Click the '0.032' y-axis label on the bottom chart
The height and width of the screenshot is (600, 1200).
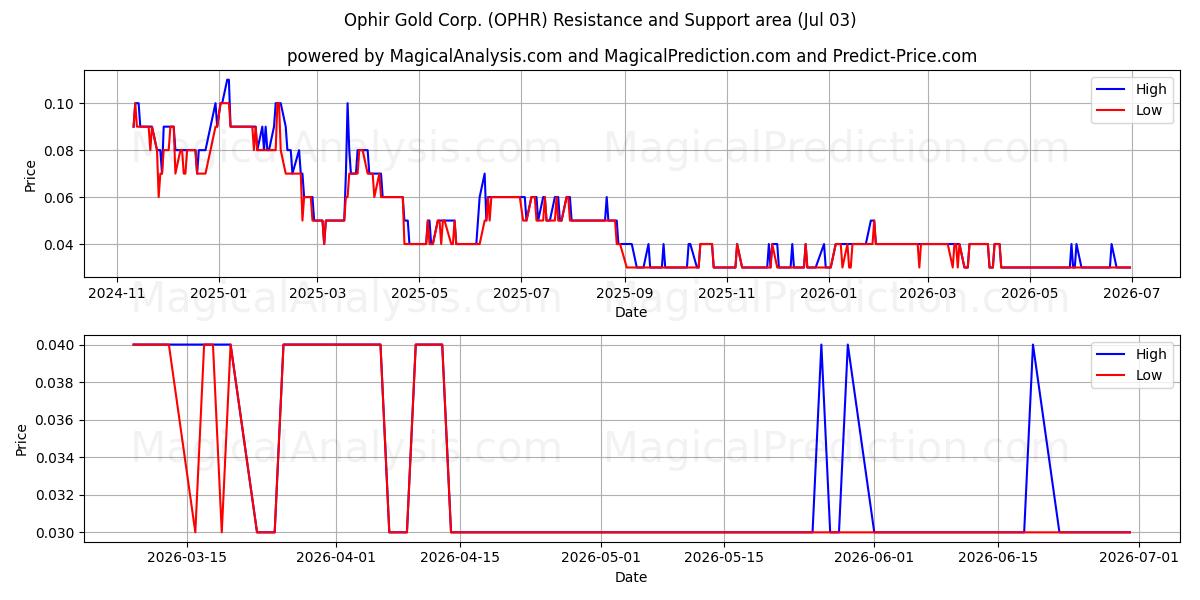click(x=57, y=495)
